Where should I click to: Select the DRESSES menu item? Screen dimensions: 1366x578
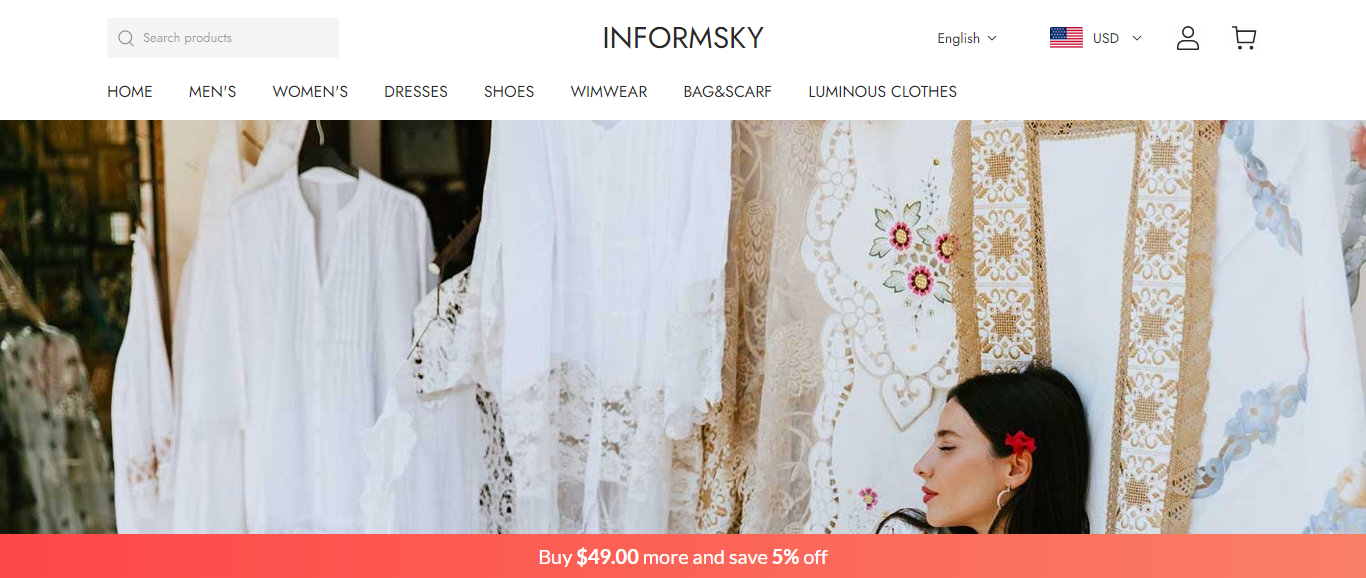click(416, 91)
